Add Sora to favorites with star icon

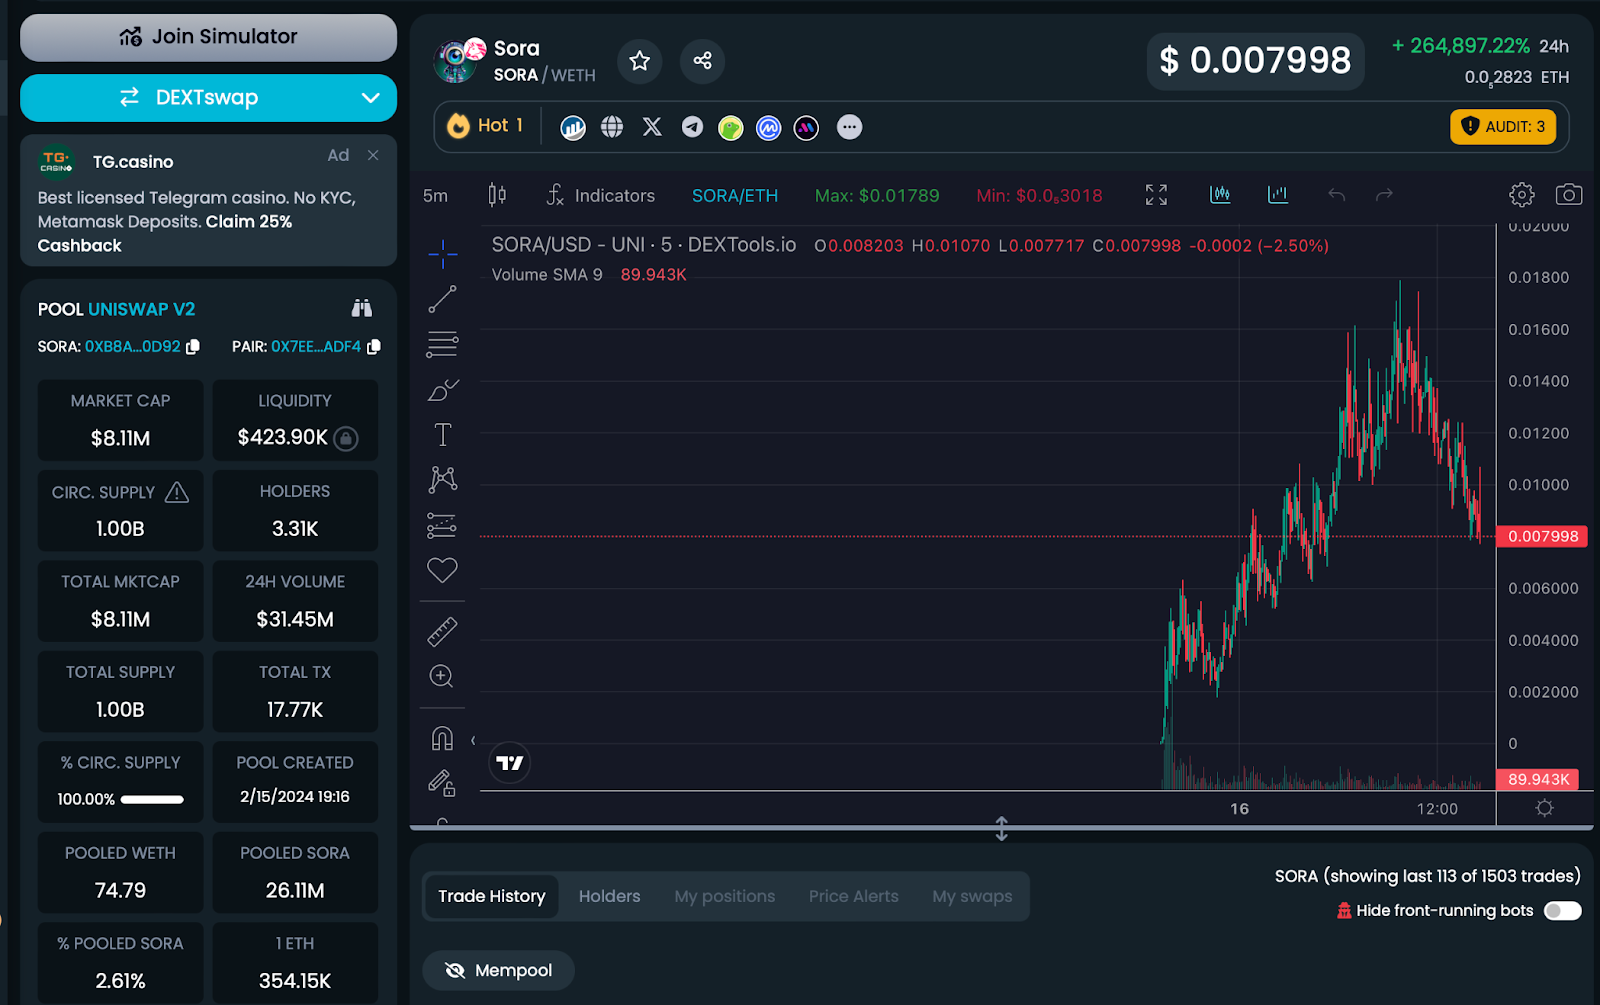click(640, 61)
